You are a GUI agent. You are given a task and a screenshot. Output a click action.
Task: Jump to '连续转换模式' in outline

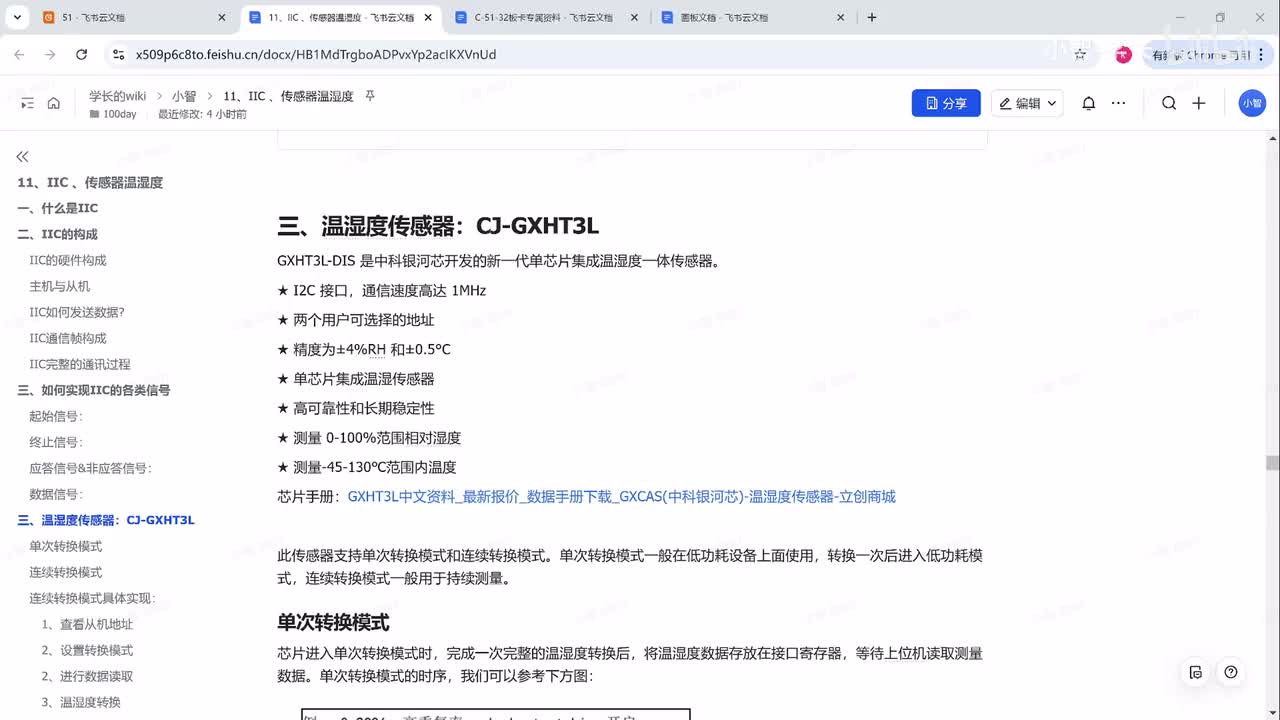coord(66,572)
